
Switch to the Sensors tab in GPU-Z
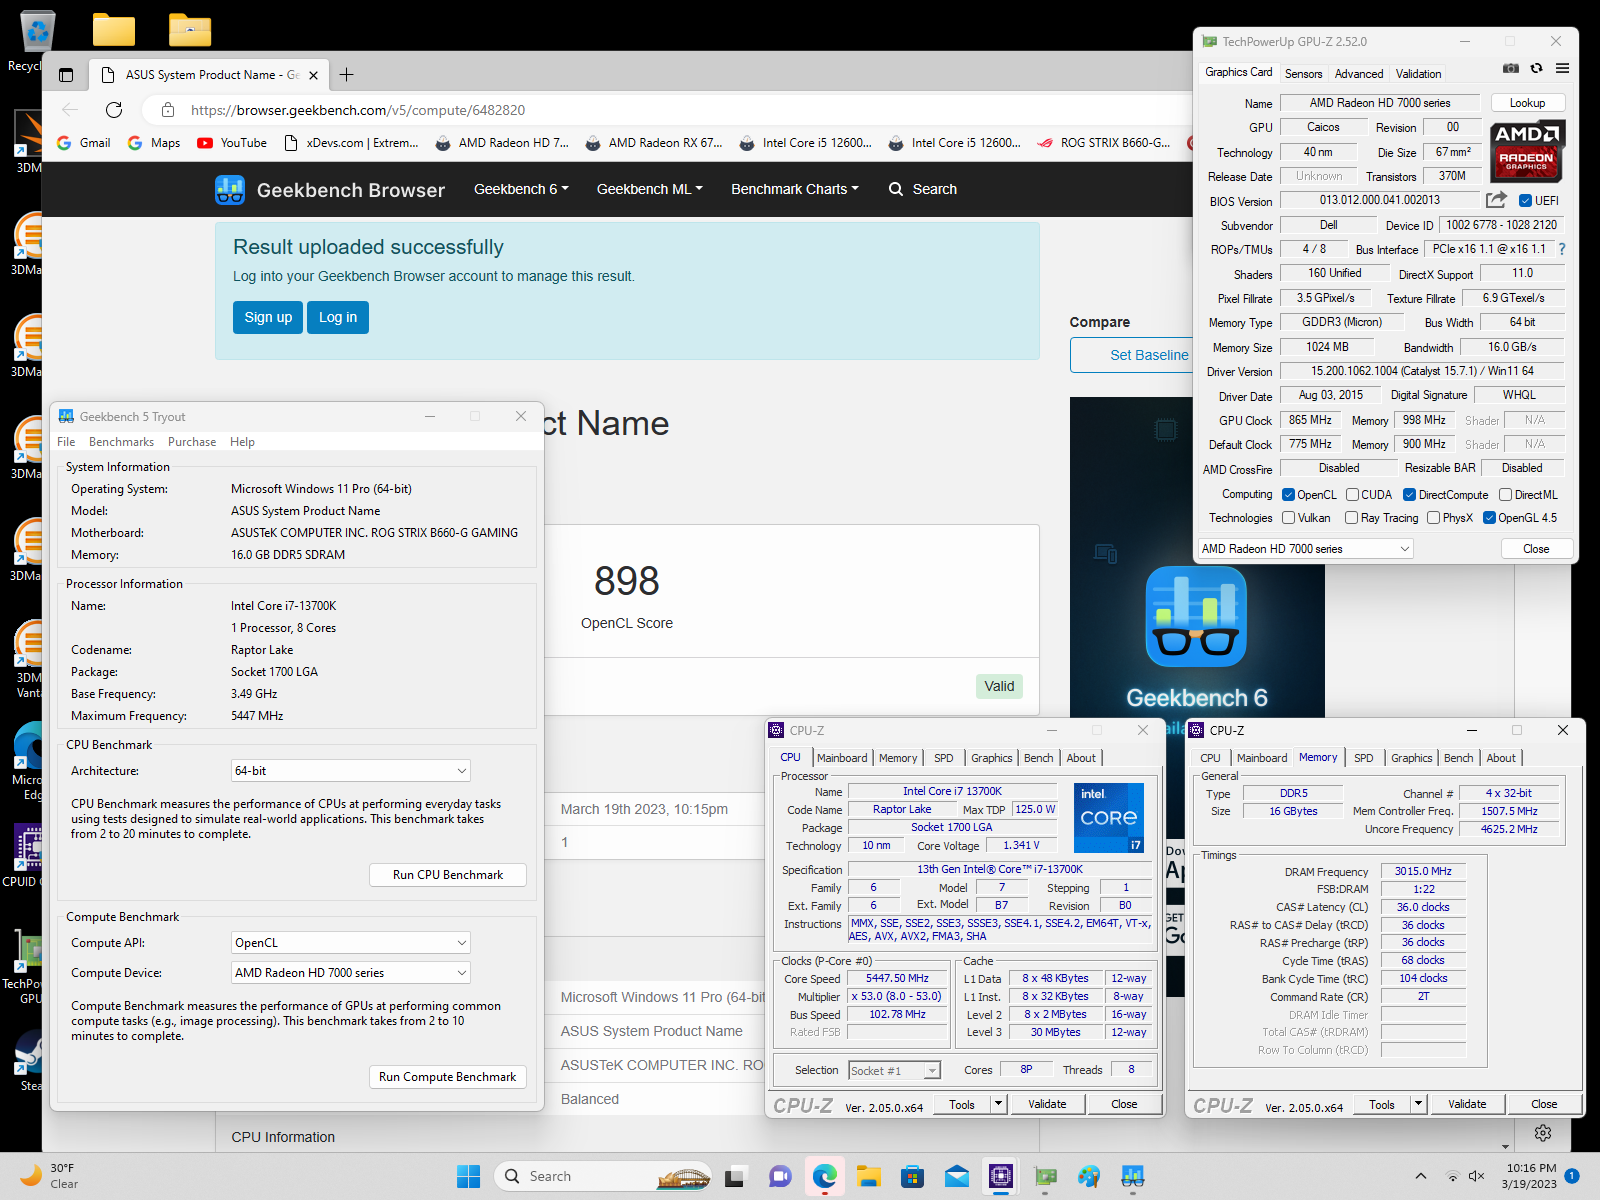pyautogui.click(x=1303, y=74)
